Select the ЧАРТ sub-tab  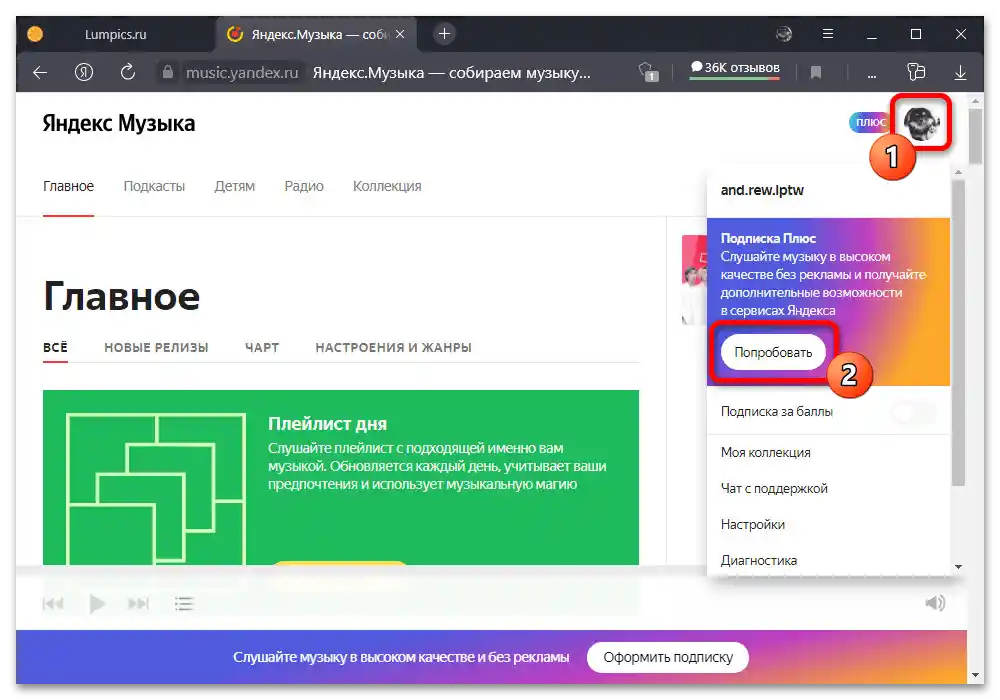262,347
